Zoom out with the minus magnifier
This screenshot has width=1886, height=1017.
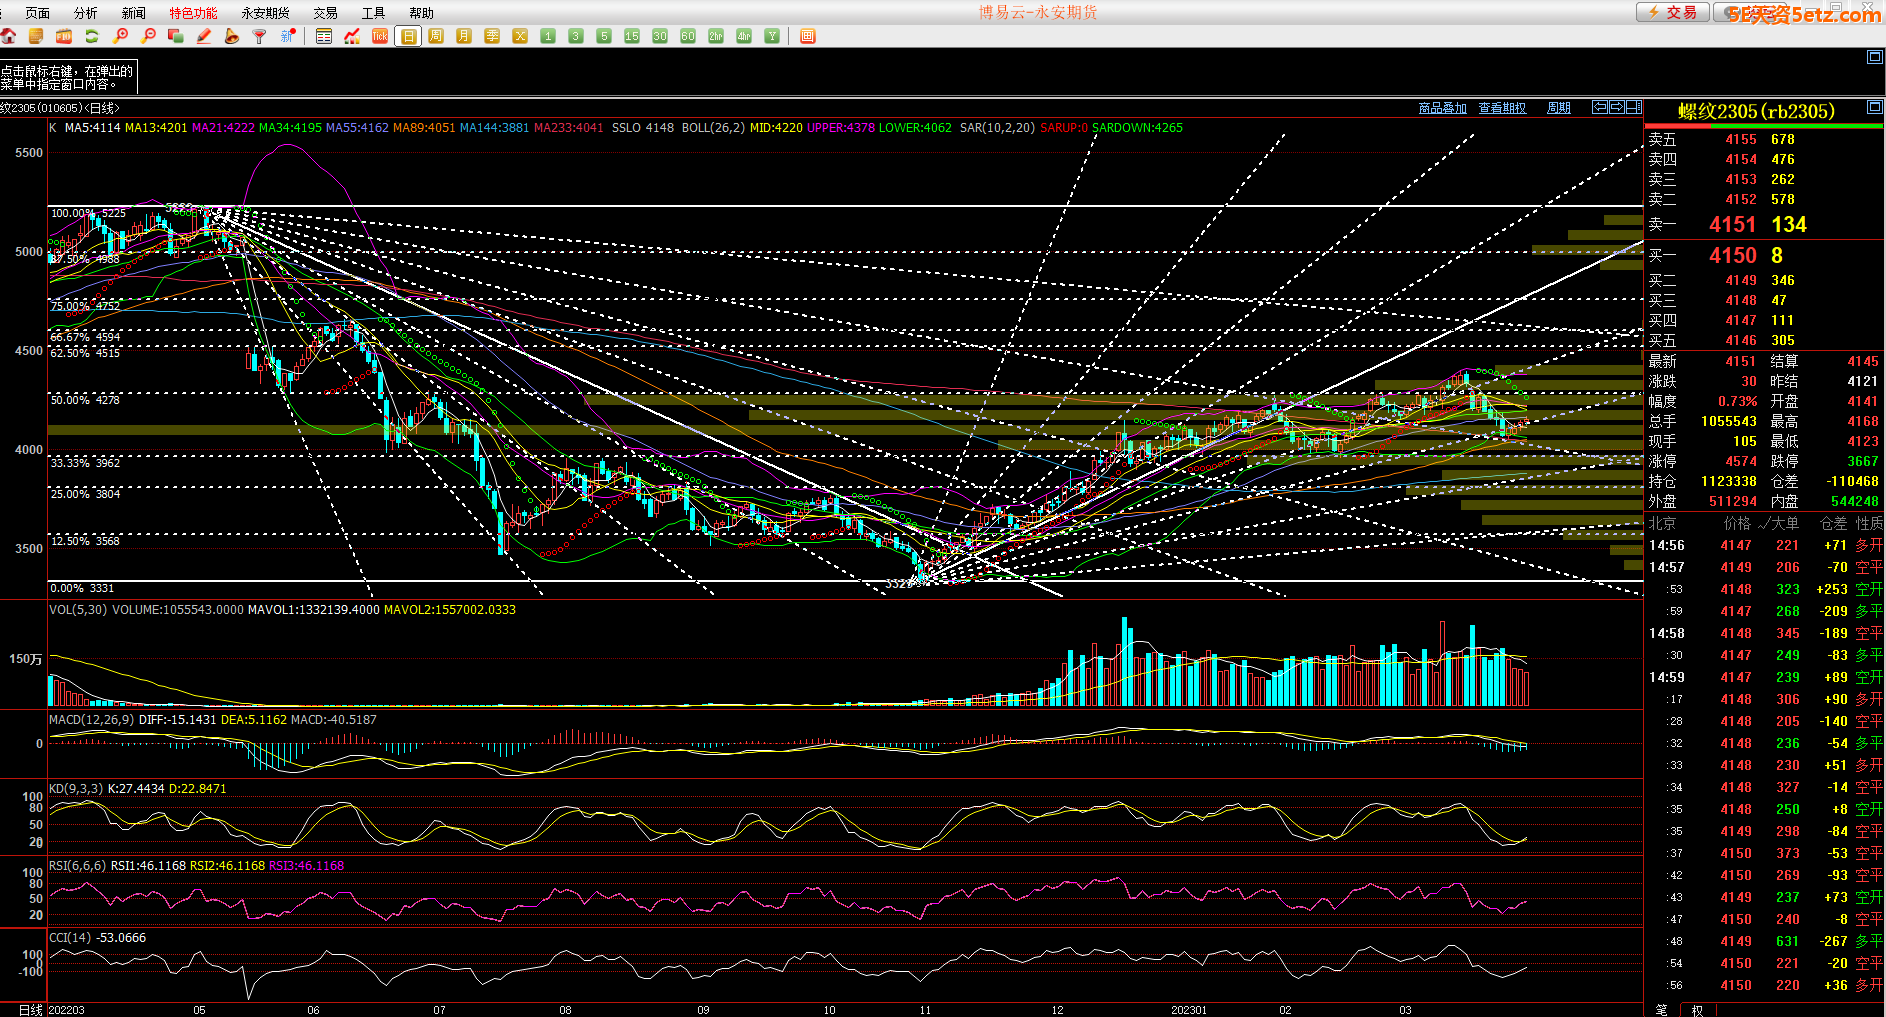[x=148, y=36]
